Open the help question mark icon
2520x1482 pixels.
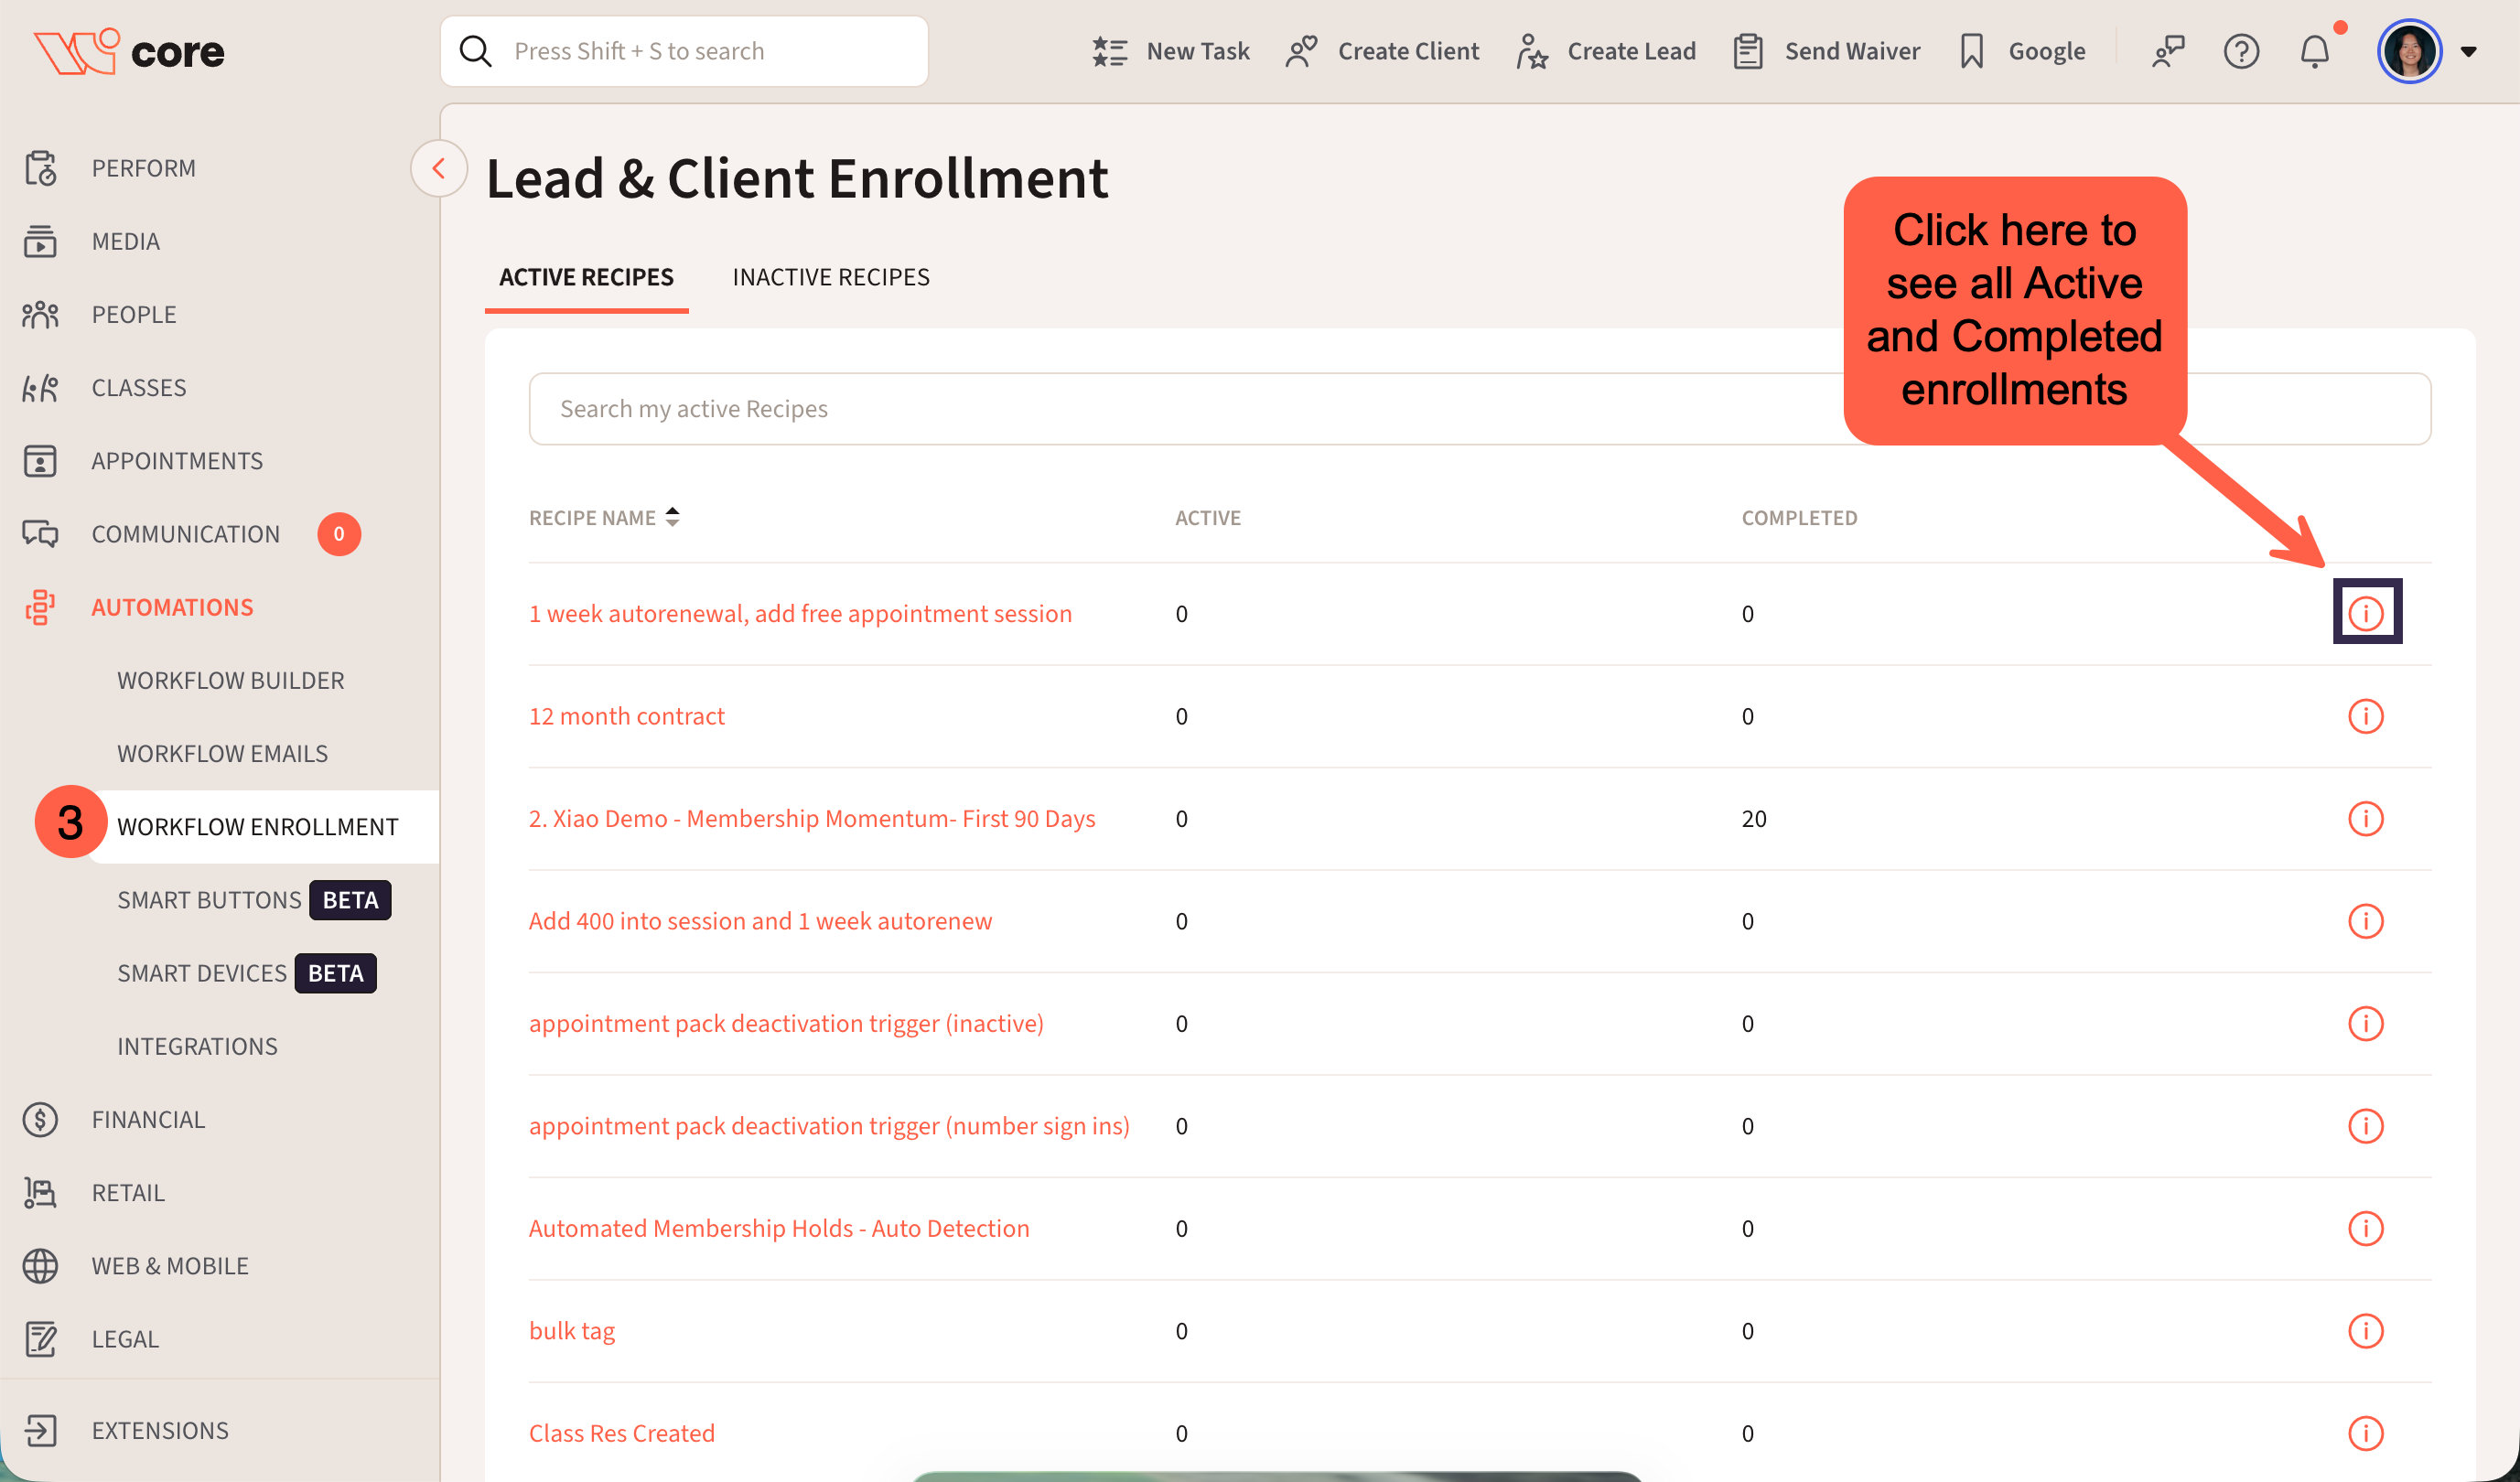tap(2241, 52)
